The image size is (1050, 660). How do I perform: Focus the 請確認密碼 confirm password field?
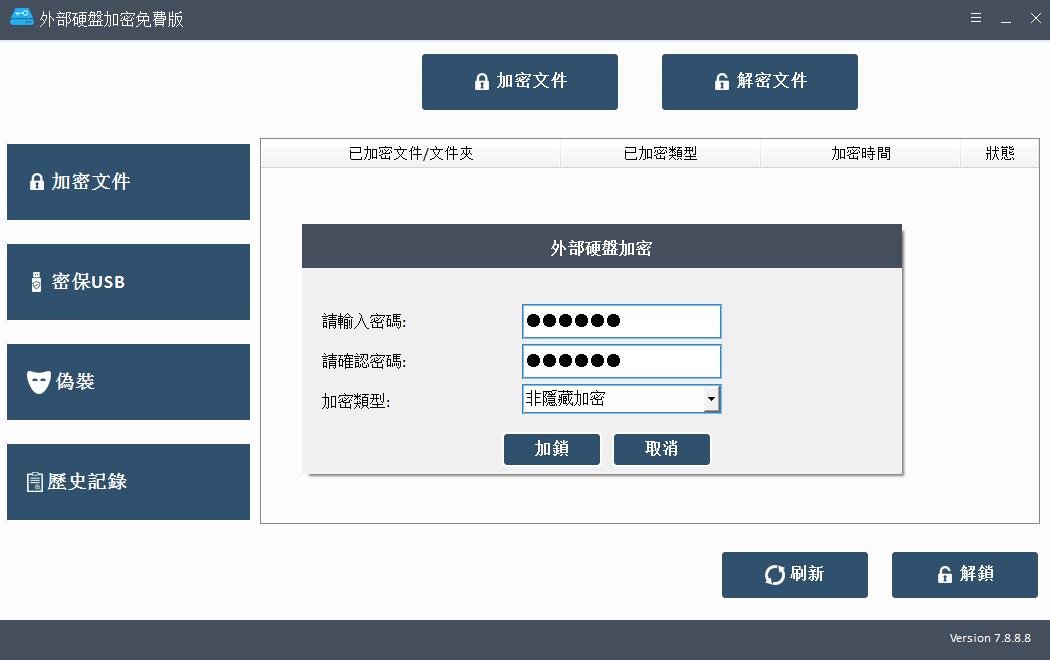point(621,361)
